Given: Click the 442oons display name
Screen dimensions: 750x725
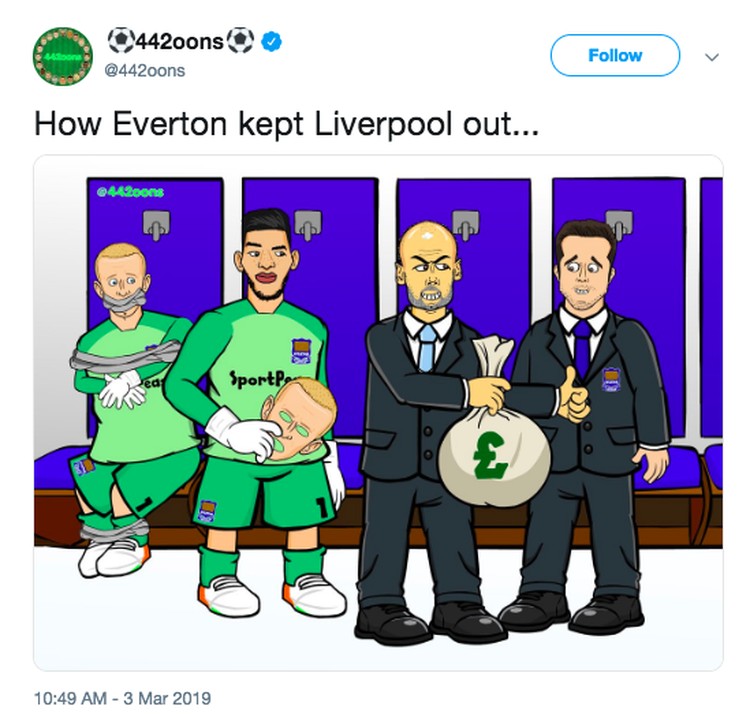Looking at the screenshot, I should pyautogui.click(x=180, y=42).
